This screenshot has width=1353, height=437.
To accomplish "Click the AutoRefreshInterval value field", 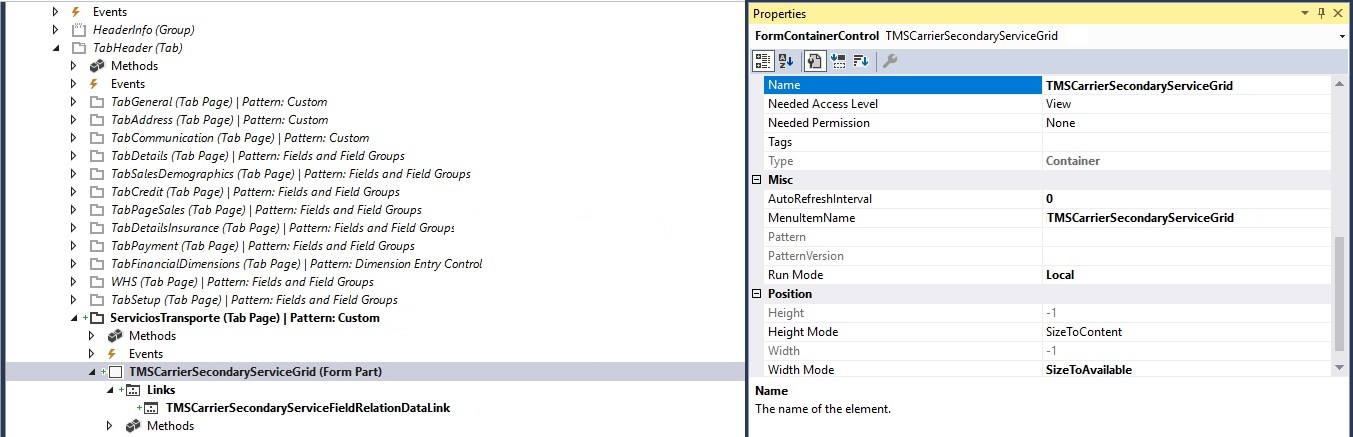I will [1187, 199].
